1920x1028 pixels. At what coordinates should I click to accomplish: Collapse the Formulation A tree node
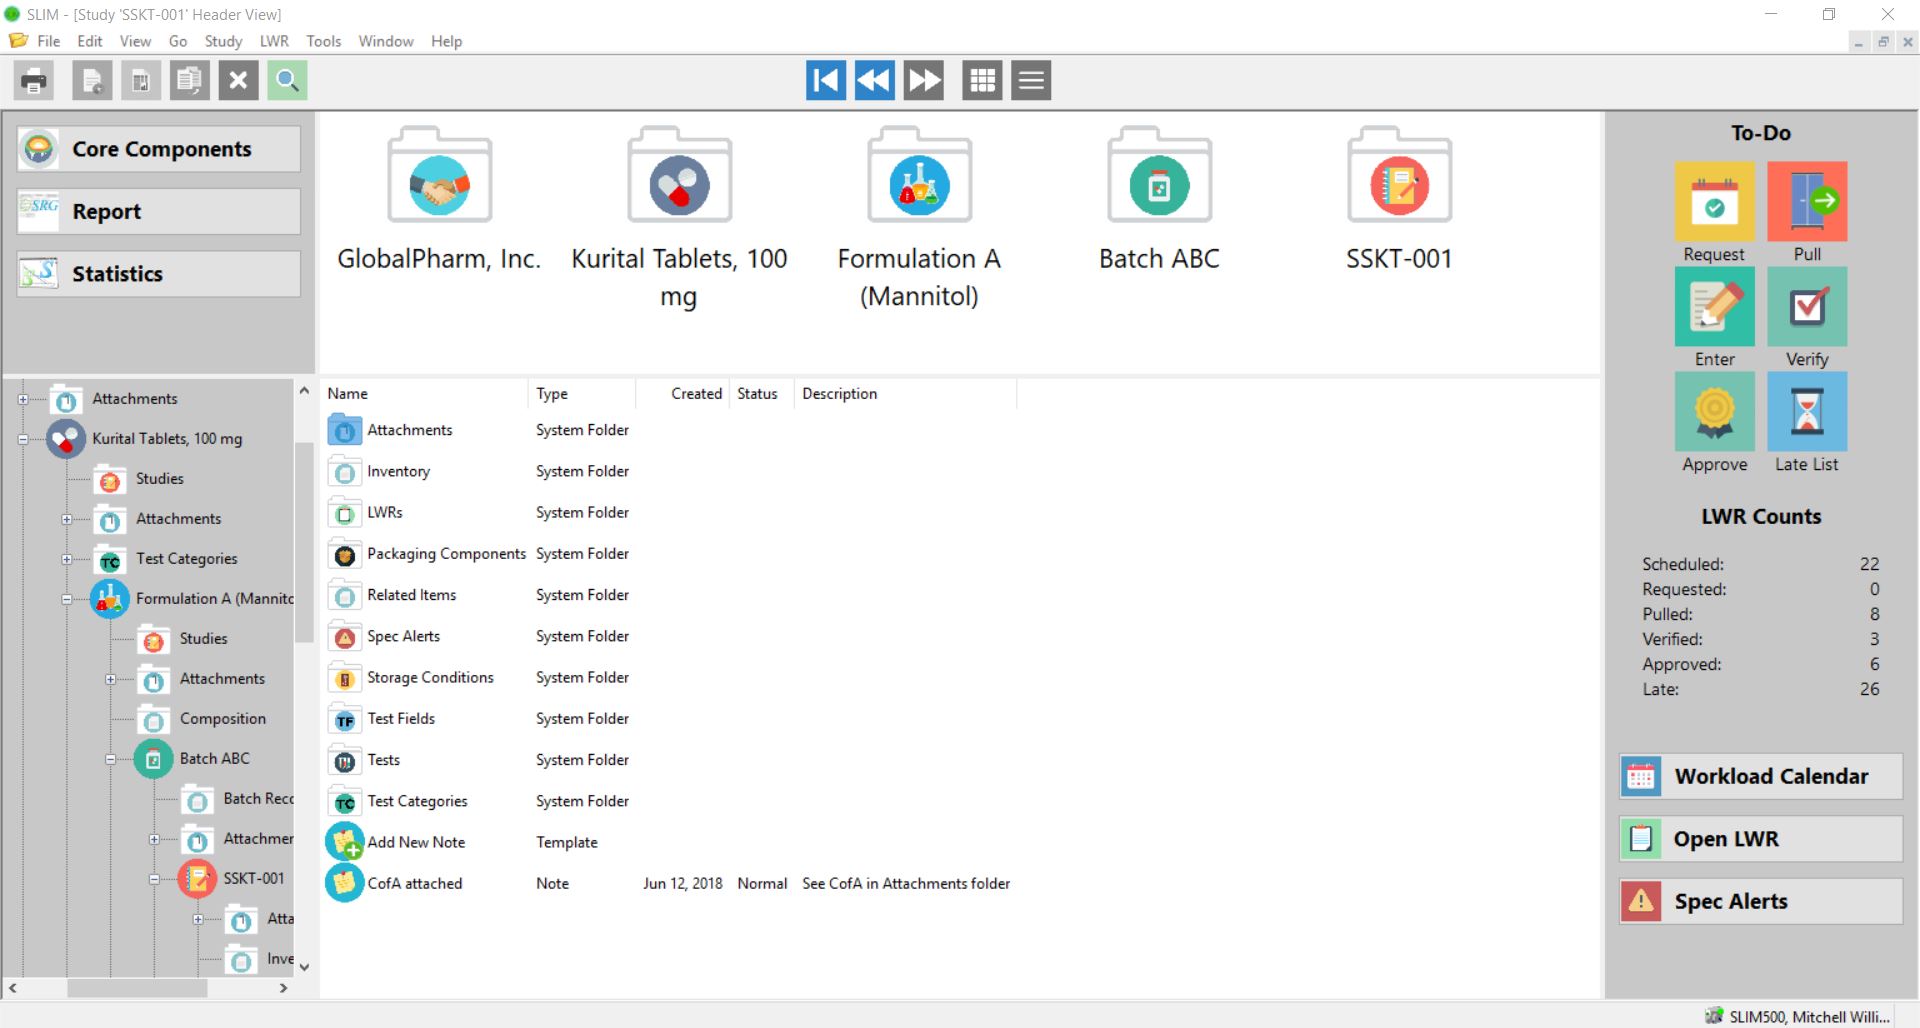tap(67, 599)
